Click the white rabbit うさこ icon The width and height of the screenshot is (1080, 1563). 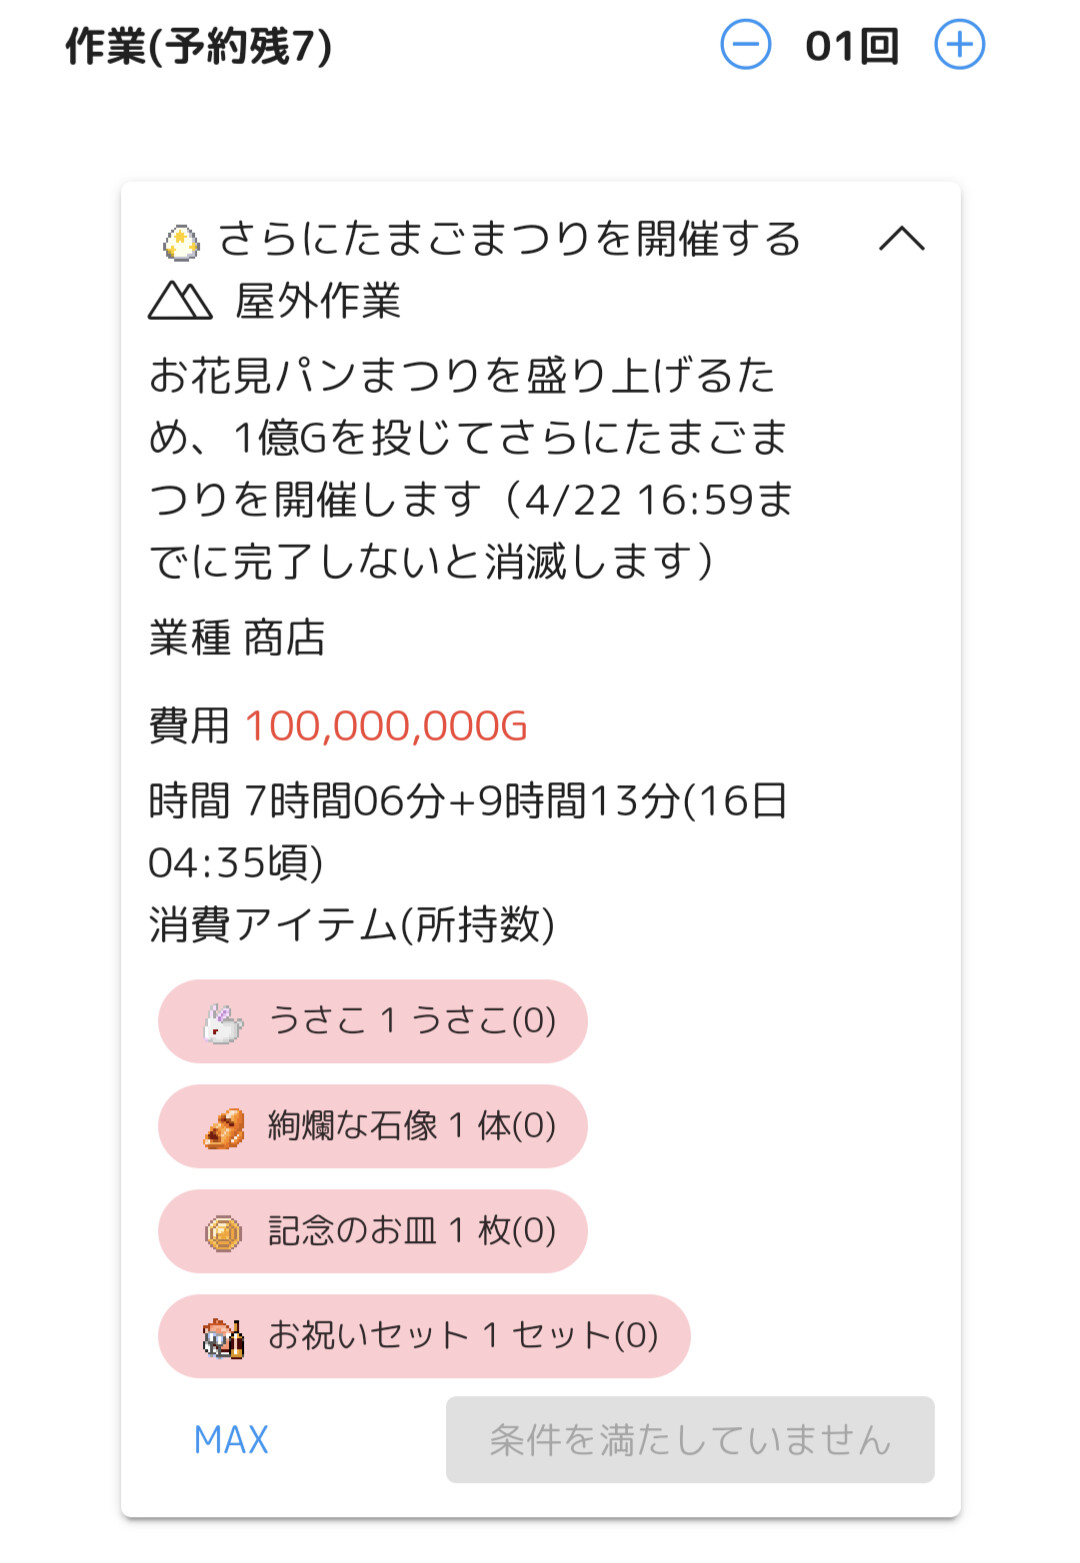click(223, 1023)
